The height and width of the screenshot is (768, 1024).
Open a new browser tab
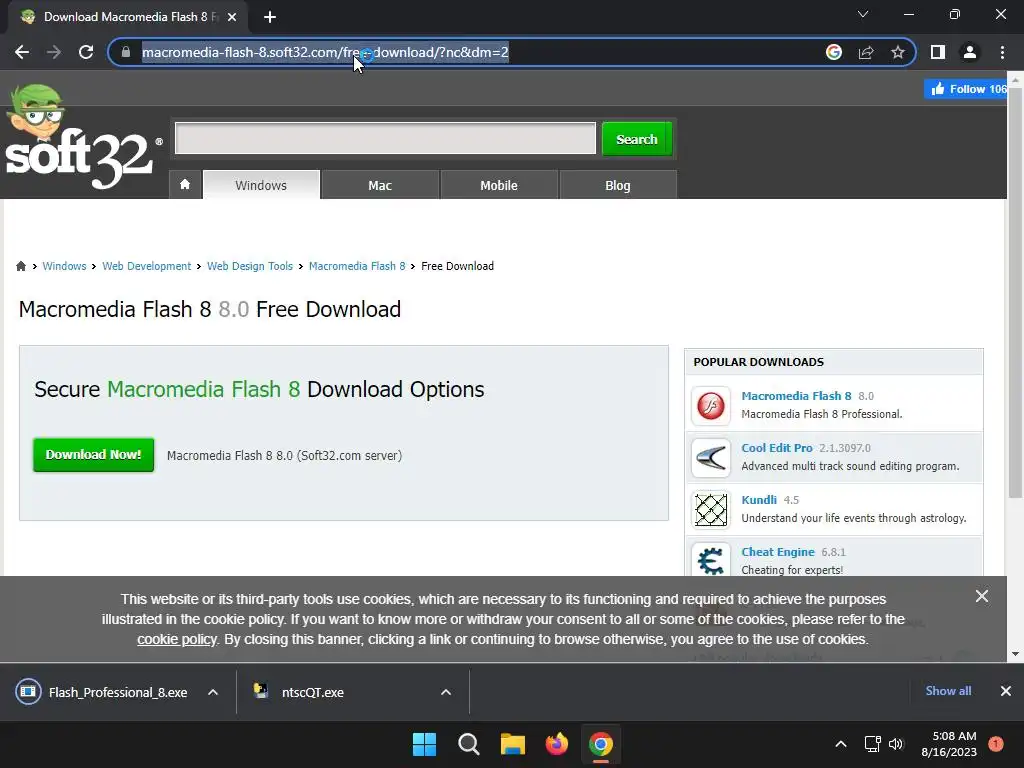tap(270, 17)
